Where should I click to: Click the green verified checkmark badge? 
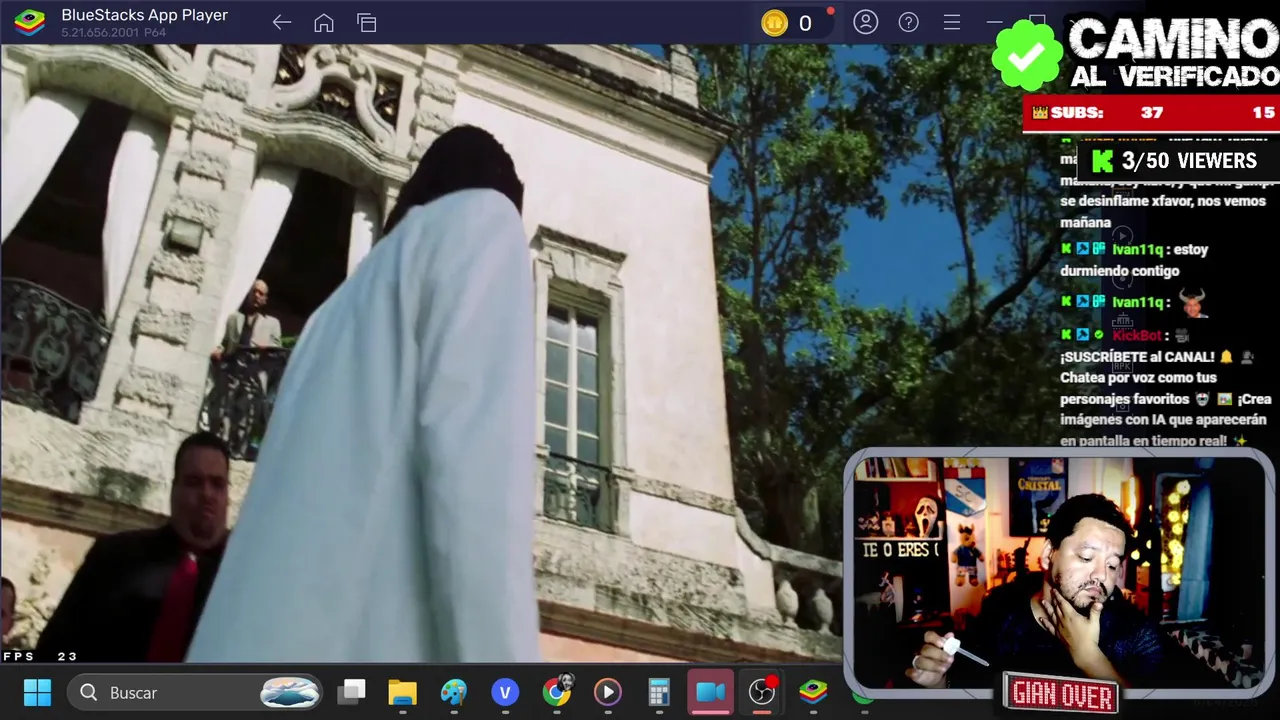[x=1027, y=56]
